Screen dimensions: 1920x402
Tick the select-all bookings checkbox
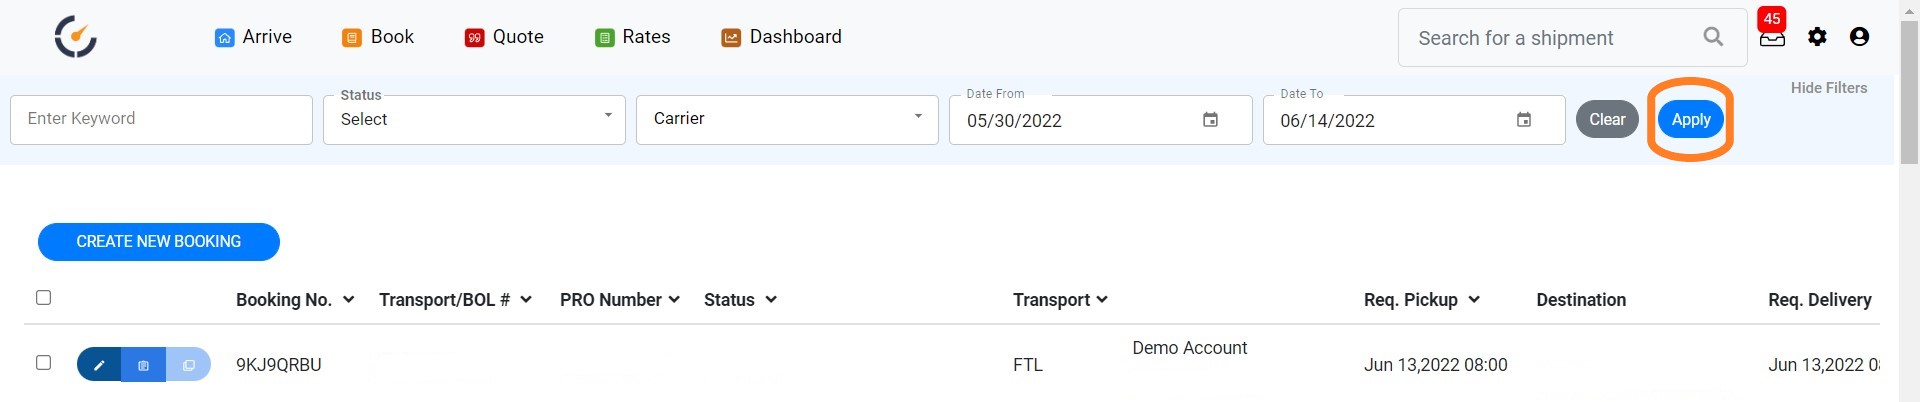[43, 297]
